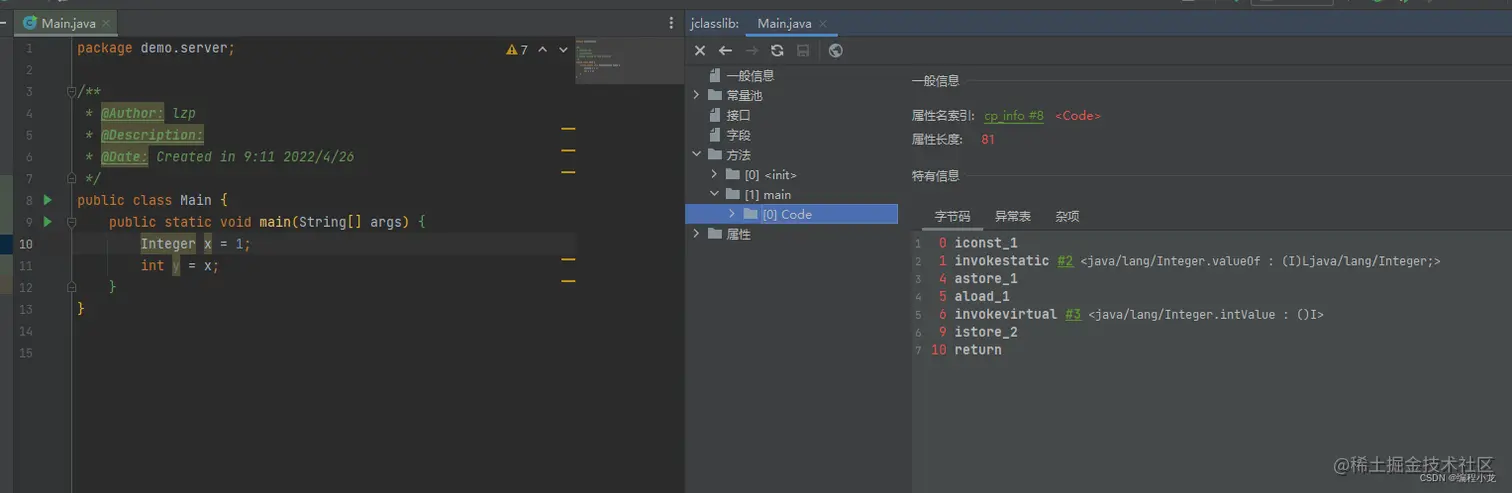The height and width of the screenshot is (493, 1512).
Task: Follow the cp_info #8 link
Action: click(1014, 116)
